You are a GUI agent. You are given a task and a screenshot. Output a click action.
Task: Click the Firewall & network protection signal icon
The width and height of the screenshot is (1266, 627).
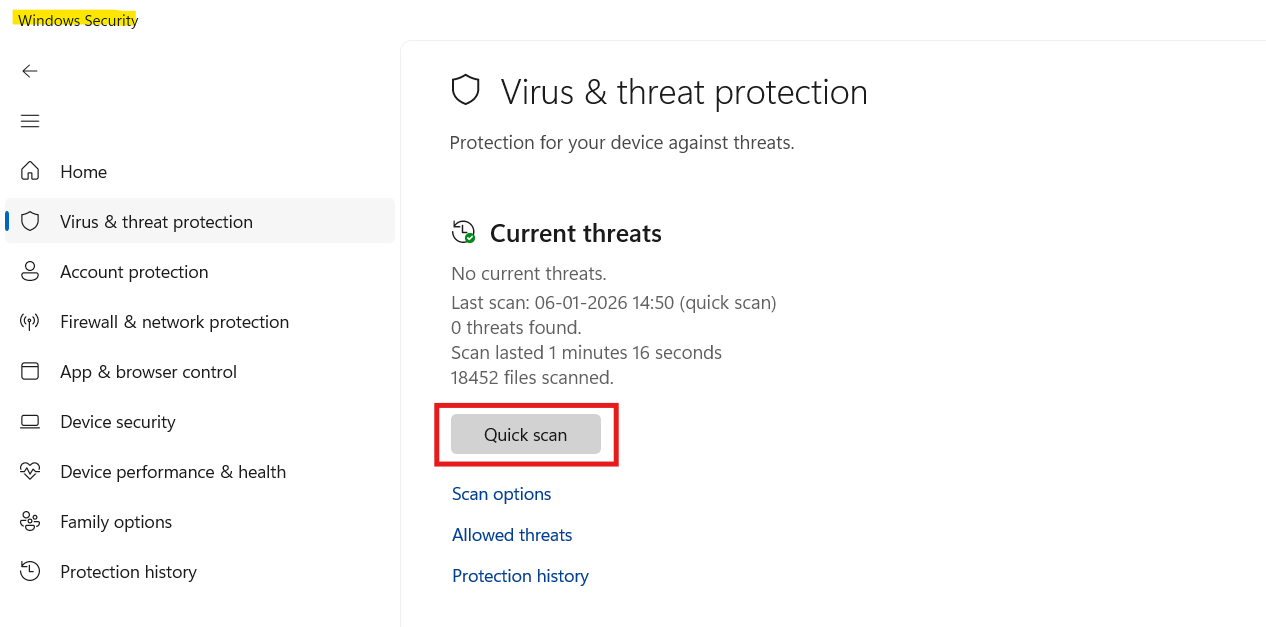pyautogui.click(x=30, y=321)
